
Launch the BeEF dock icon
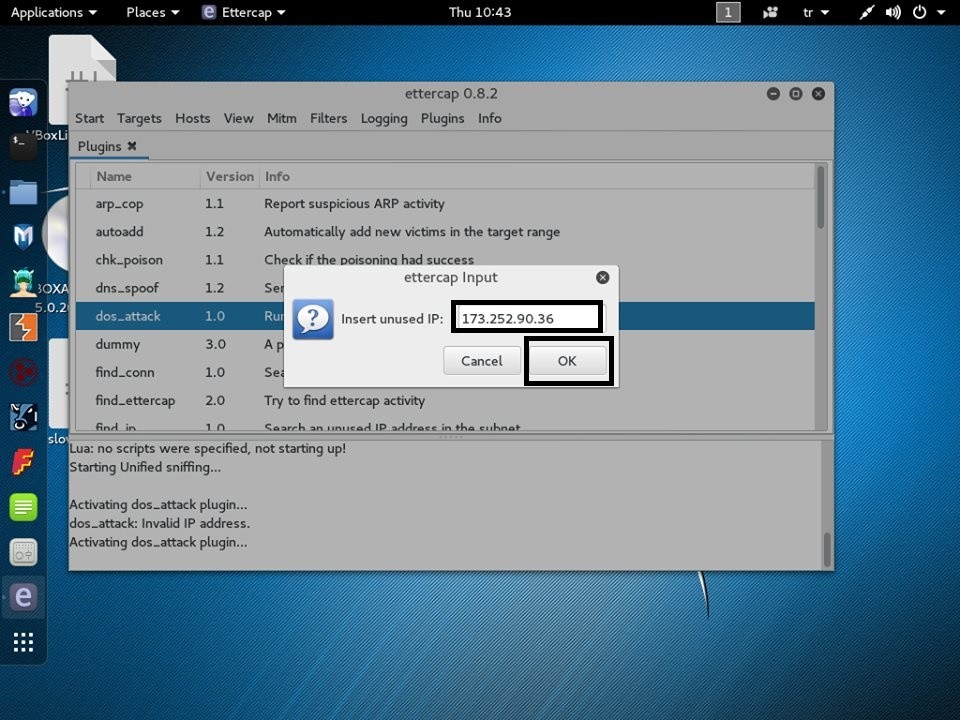coord(23,417)
